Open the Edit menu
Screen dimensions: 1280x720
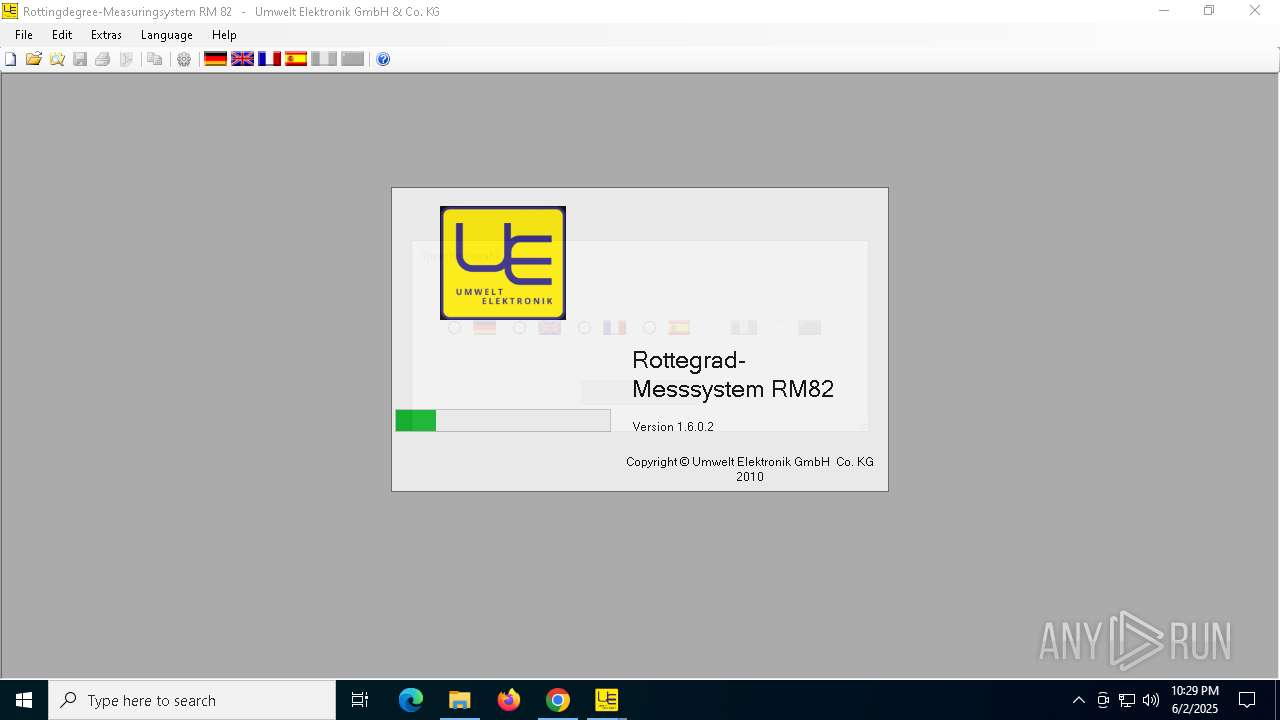62,35
